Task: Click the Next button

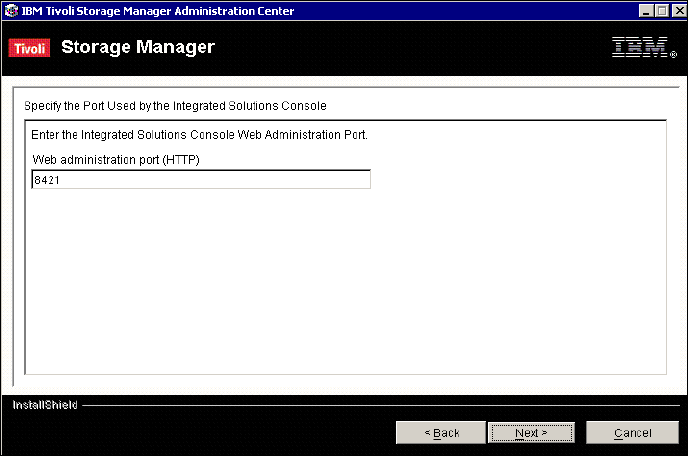Action: coord(531,433)
